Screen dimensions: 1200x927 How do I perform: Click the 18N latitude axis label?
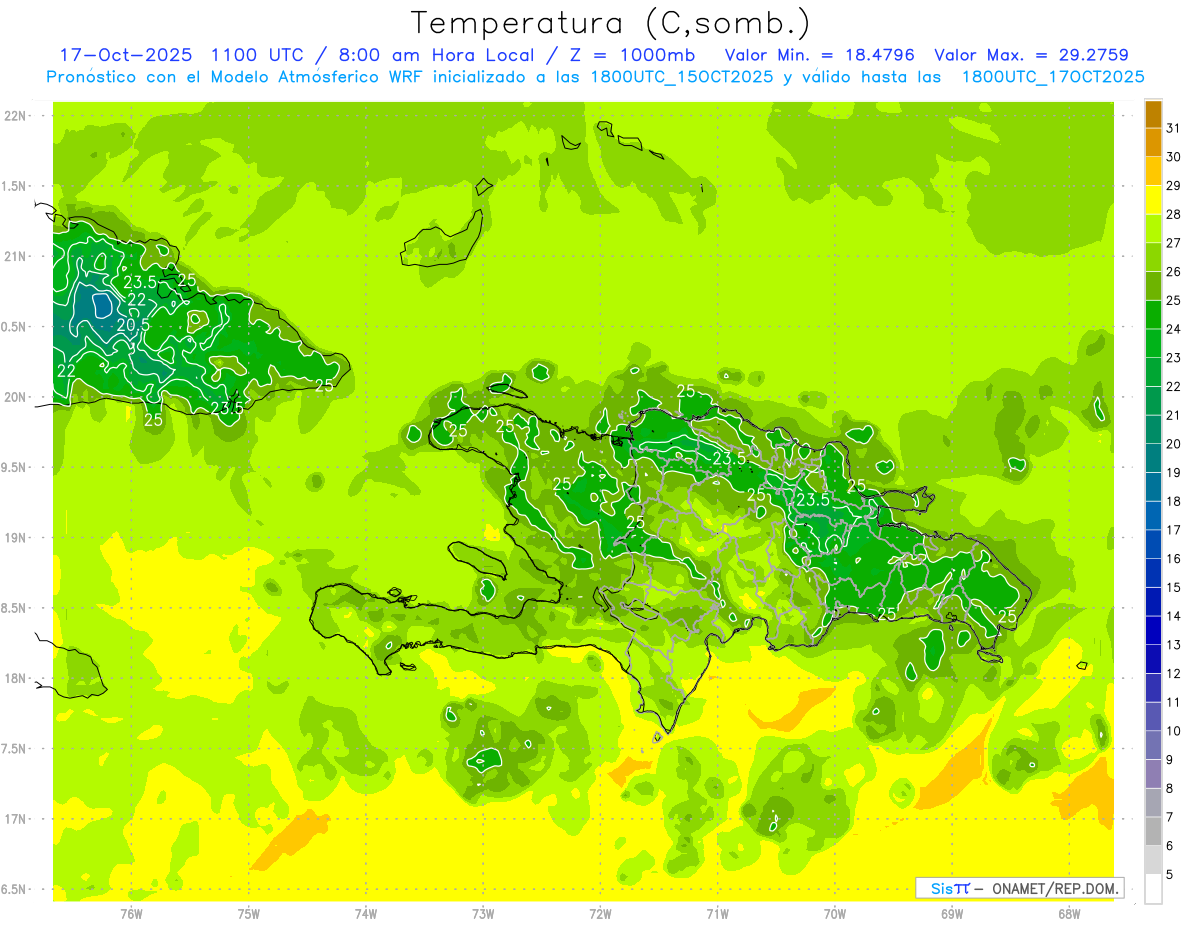[16, 679]
